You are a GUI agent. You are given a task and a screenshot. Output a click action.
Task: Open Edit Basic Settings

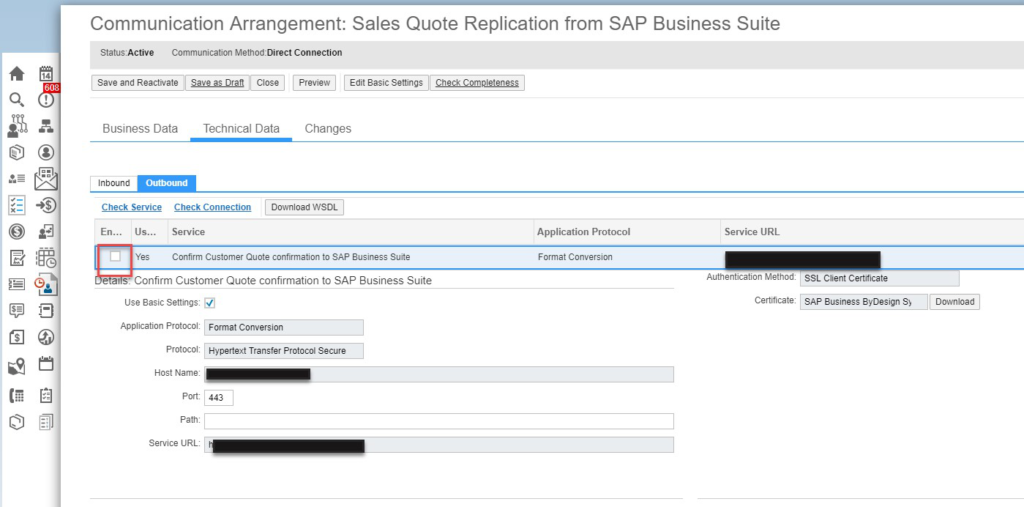(386, 83)
